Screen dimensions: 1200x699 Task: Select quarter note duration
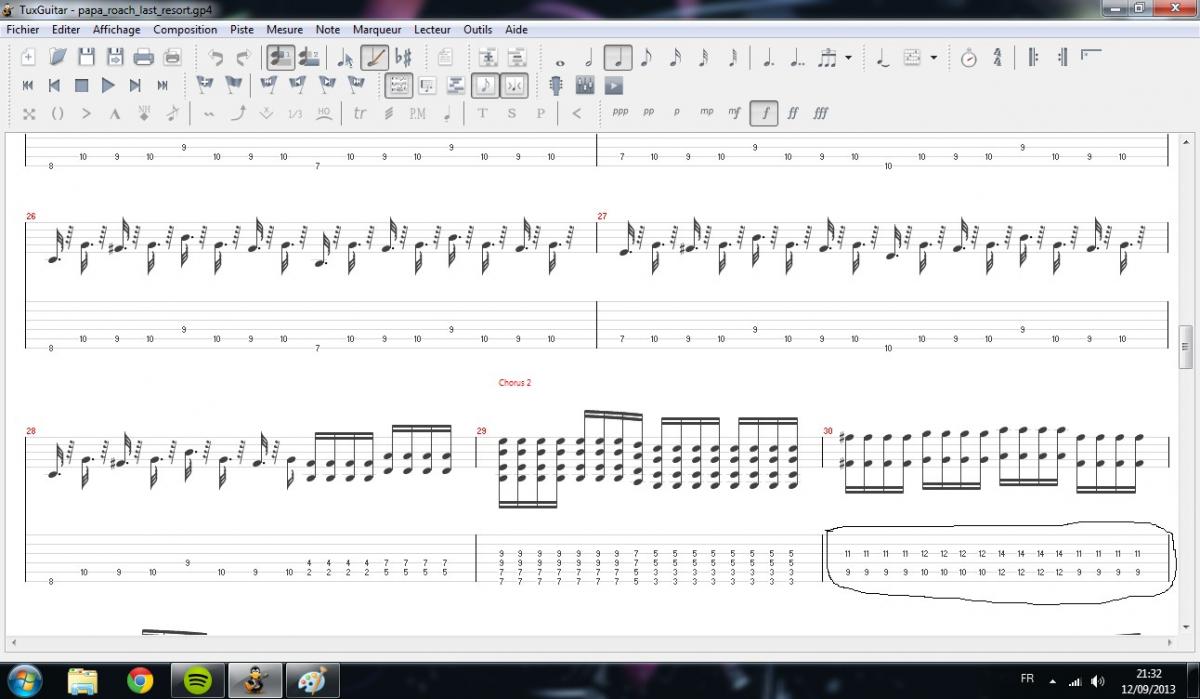(x=617, y=57)
